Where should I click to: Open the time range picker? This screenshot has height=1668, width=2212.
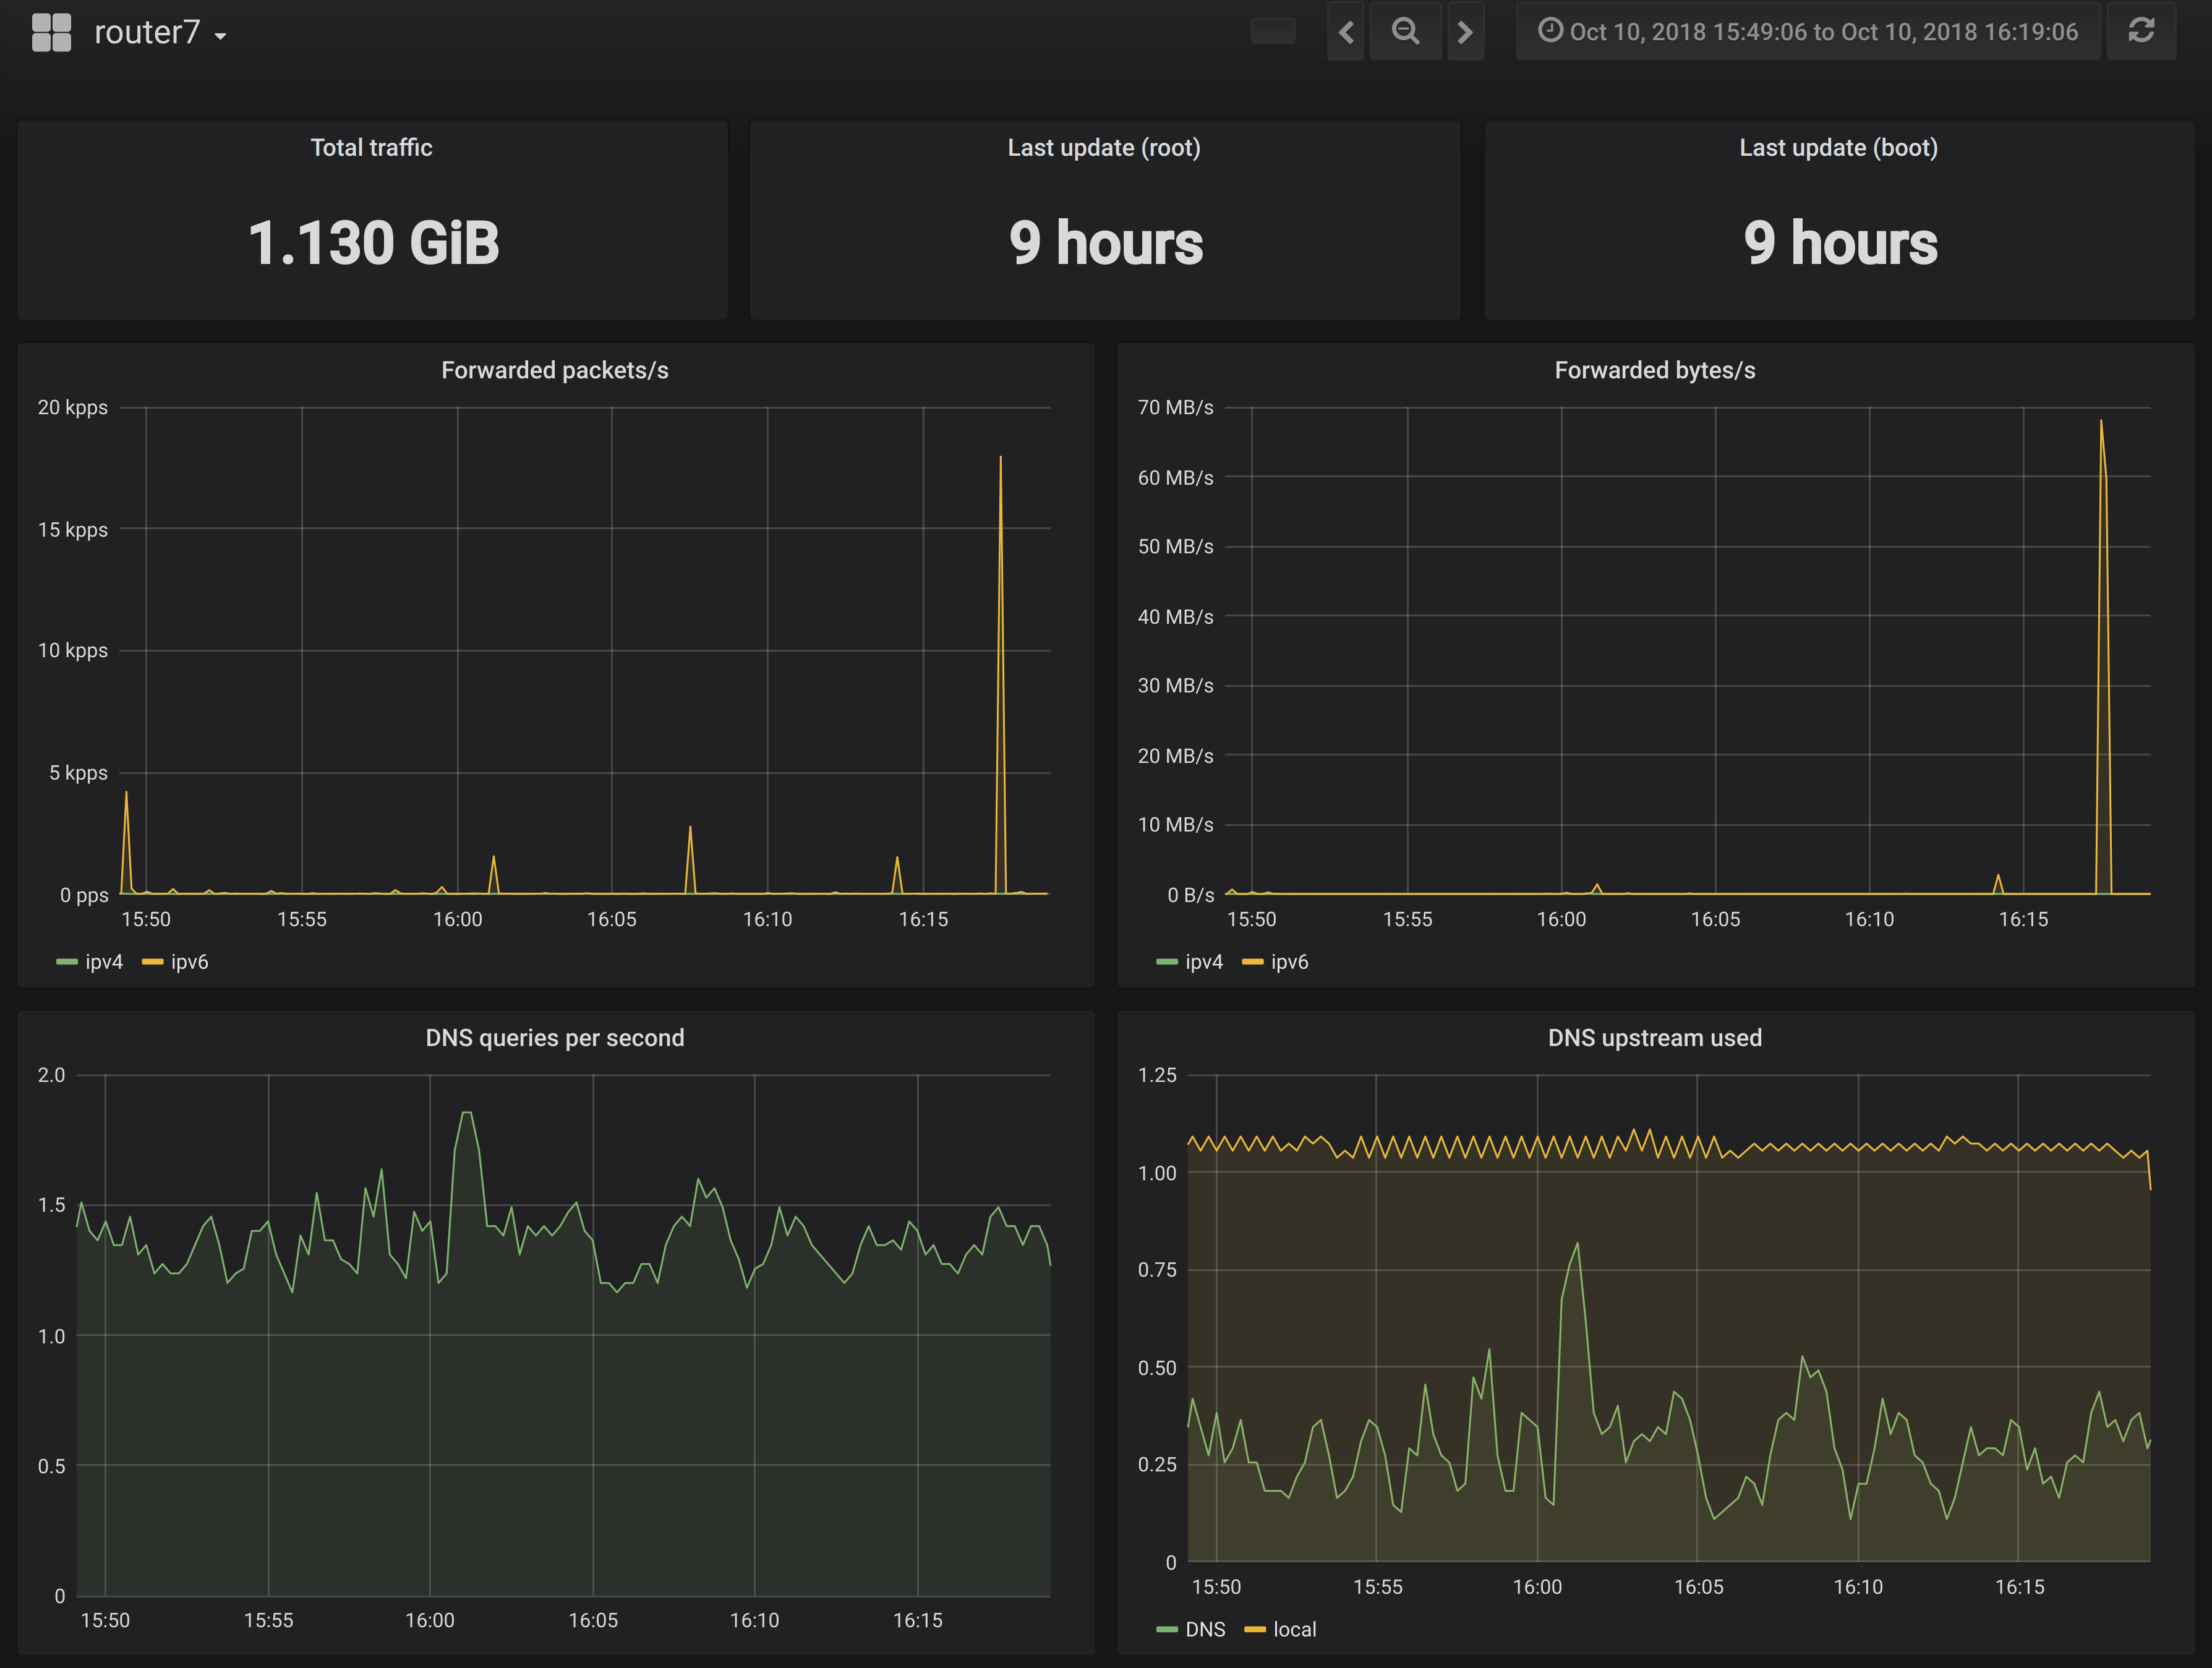(1807, 32)
